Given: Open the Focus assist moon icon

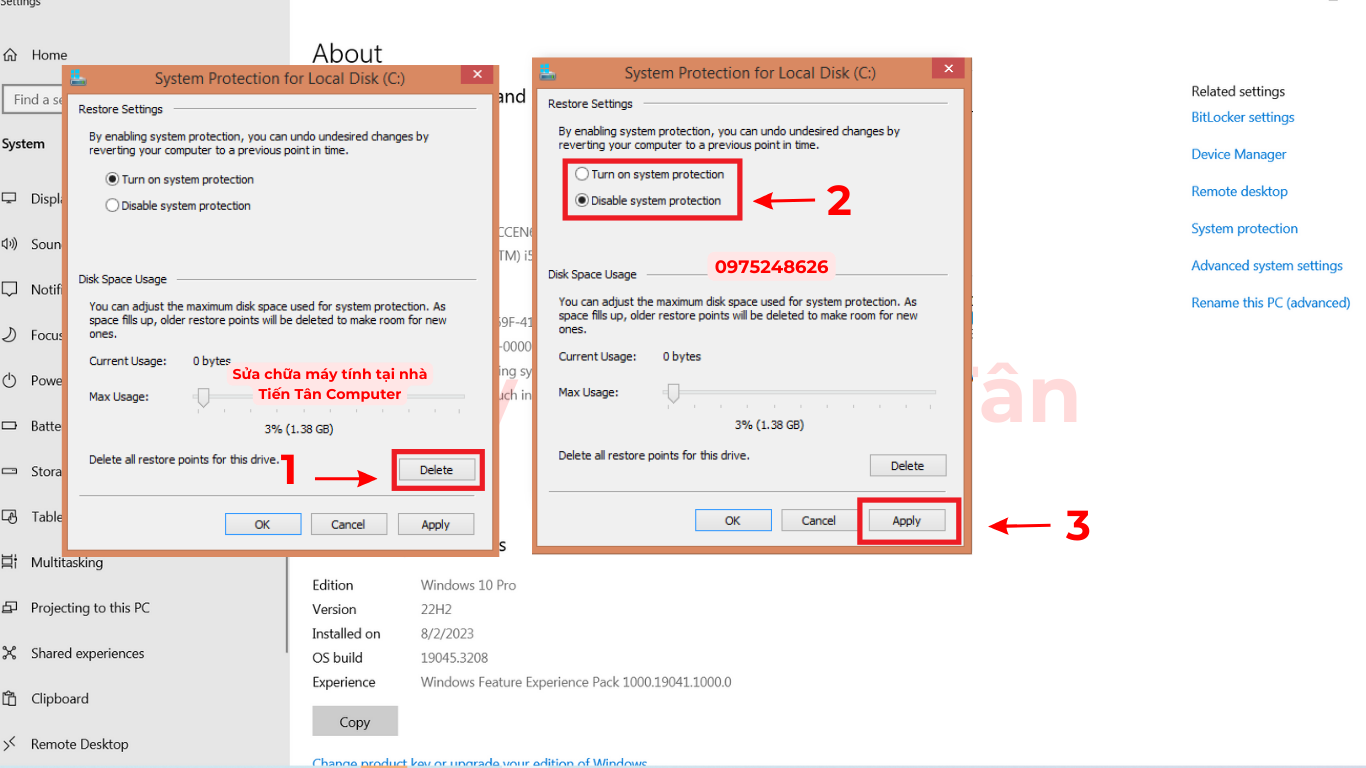Looking at the screenshot, I should click(x=10, y=335).
